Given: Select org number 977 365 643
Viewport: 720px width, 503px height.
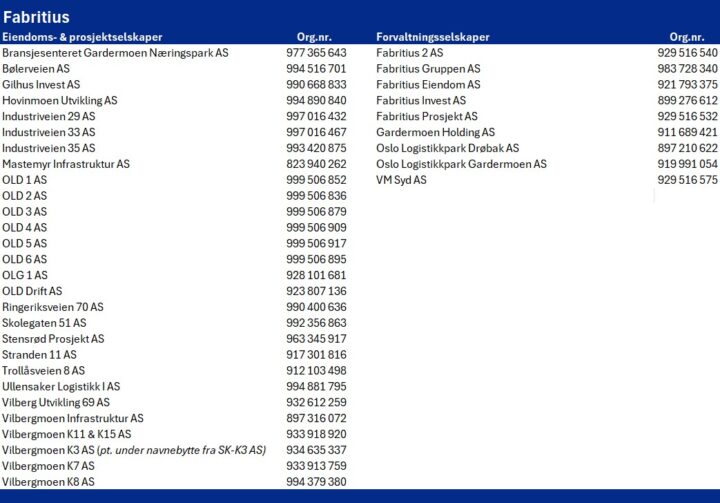Looking at the screenshot, I should 316,53.
